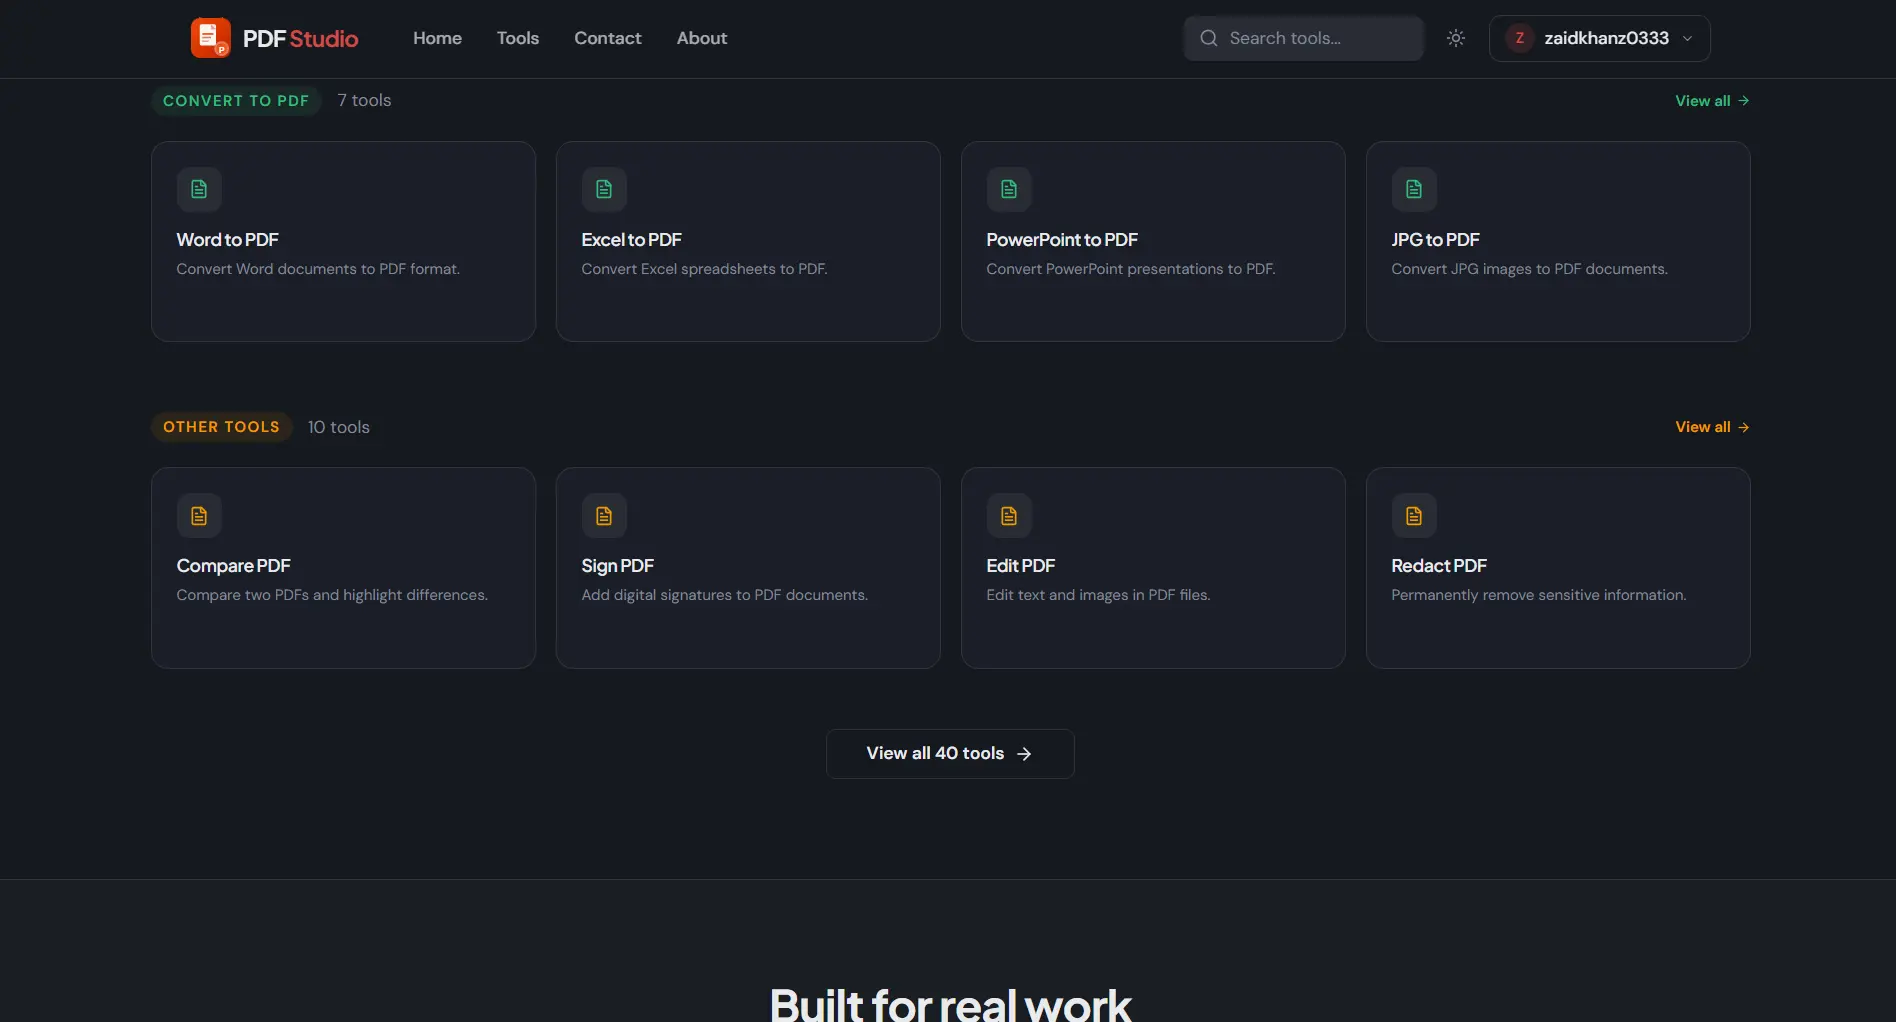Select the OTHER TOOLS category badge

pos(221,427)
